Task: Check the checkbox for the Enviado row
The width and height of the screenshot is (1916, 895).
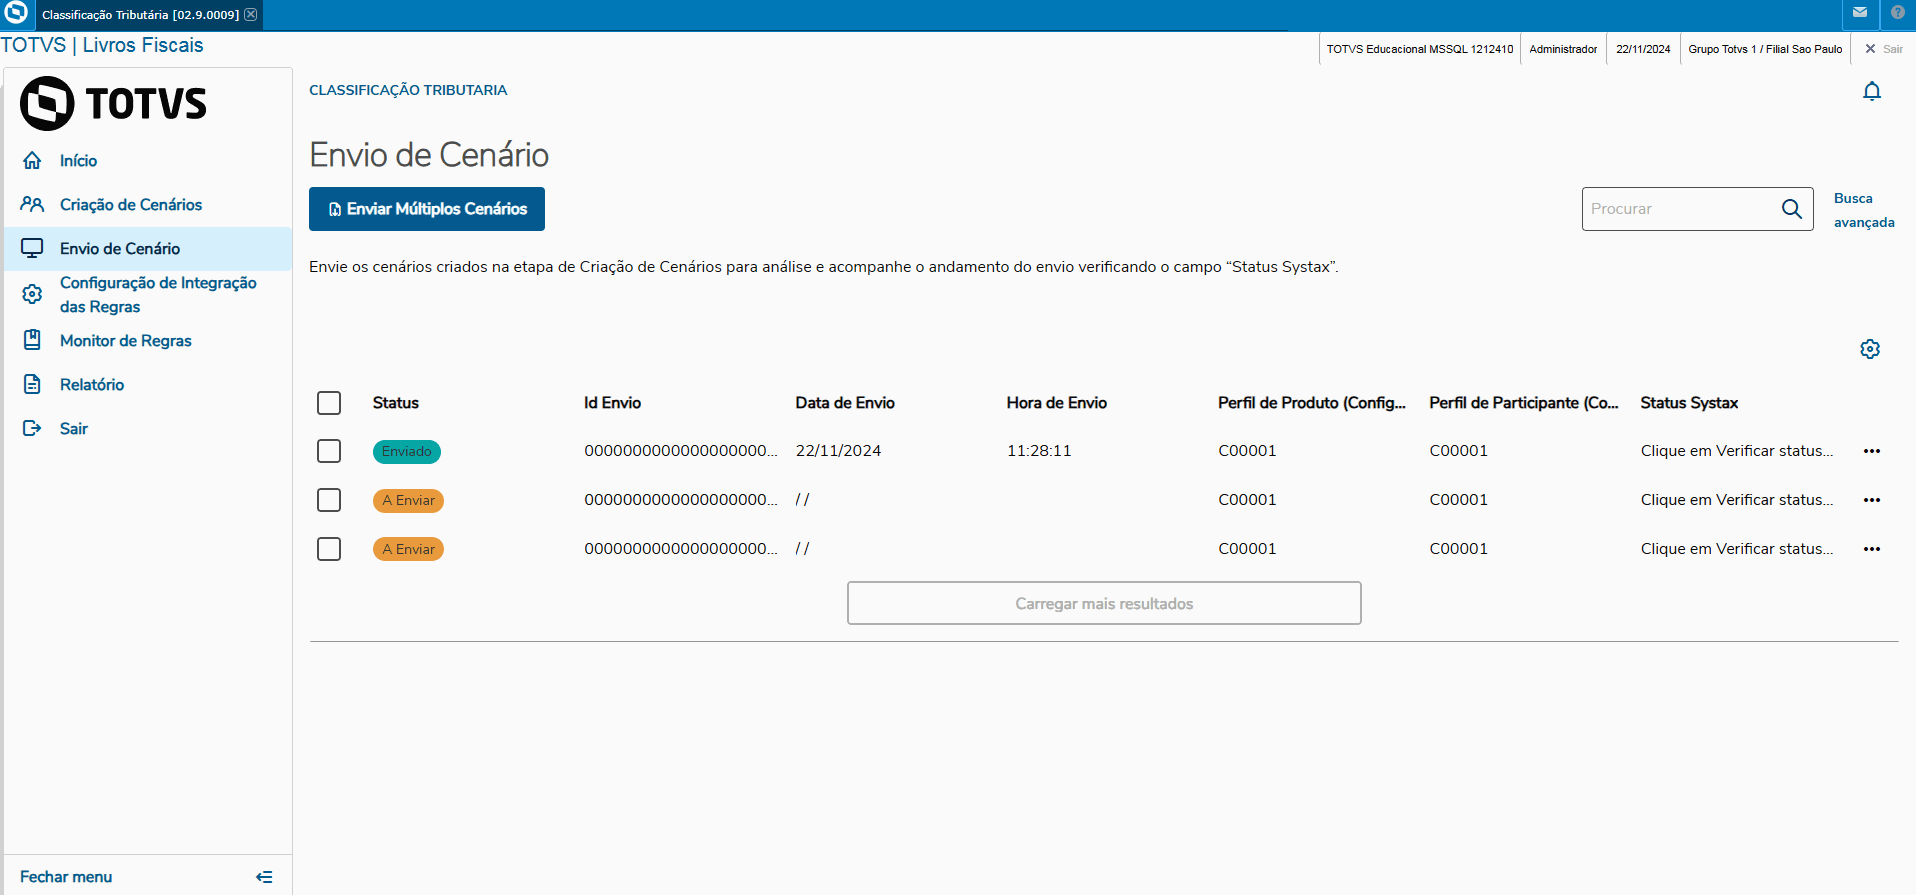Action: (329, 451)
